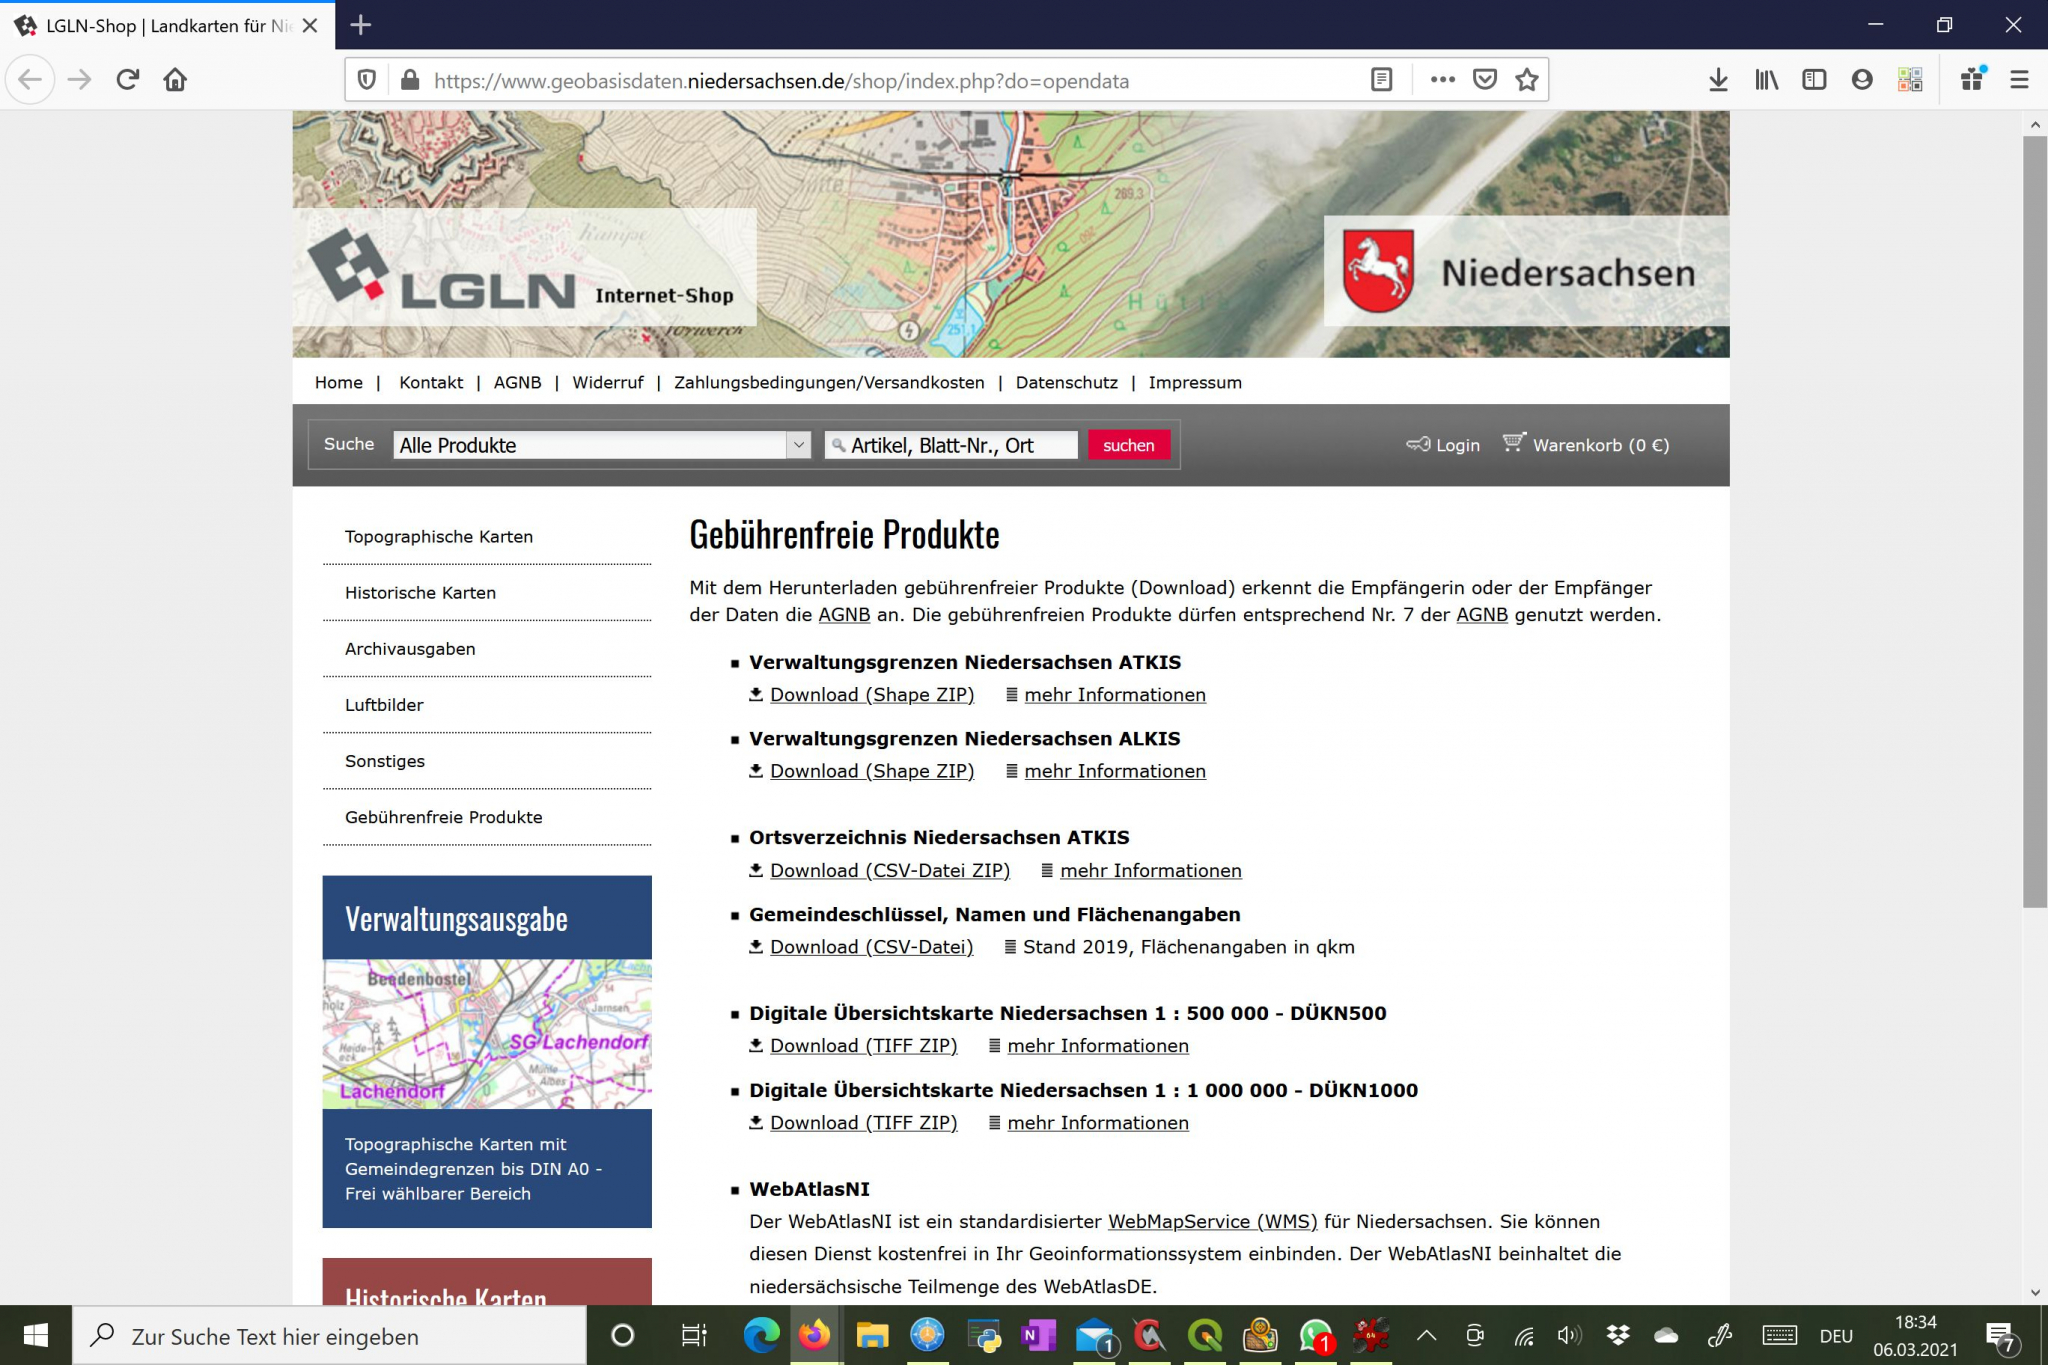Open the Warenkorb shopping cart icon
Screen dimensions: 2048x1365
click(1513, 443)
